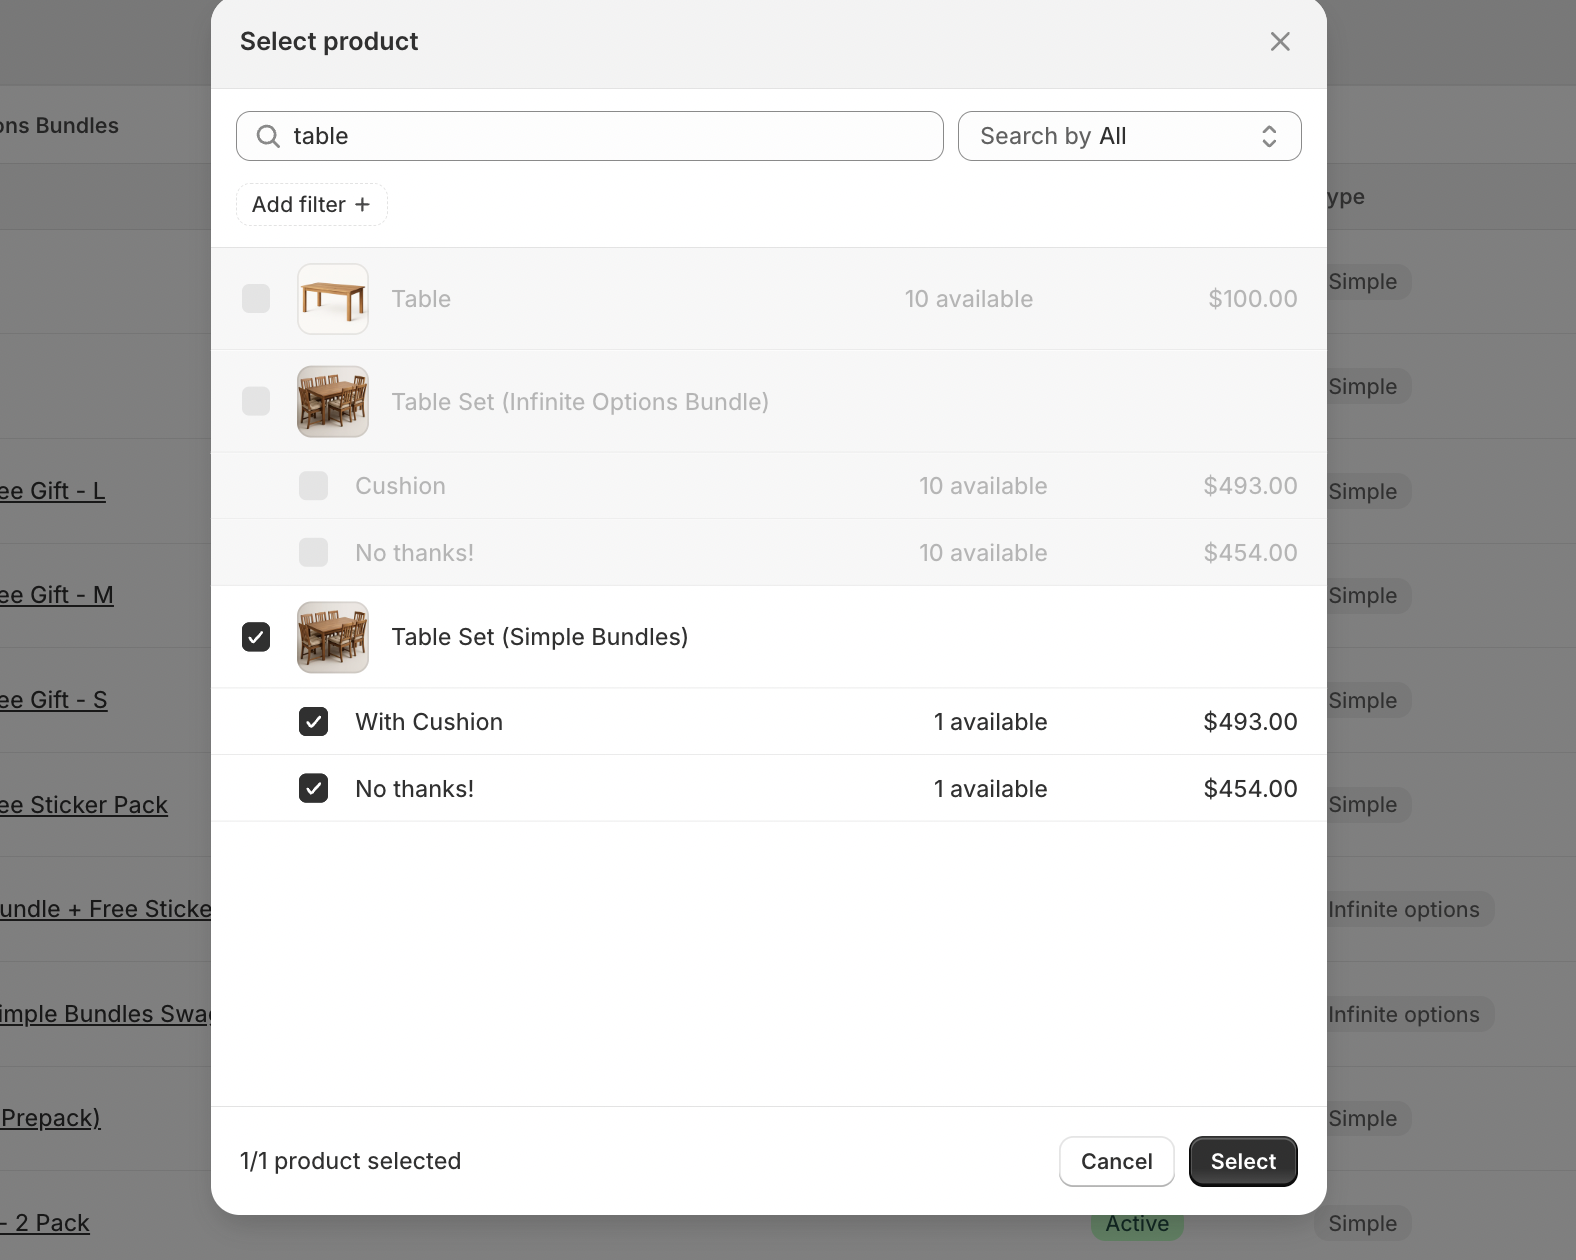Uncheck the Table Set (Simple Bundles) checkbox
1576x1260 pixels.
[256, 637]
